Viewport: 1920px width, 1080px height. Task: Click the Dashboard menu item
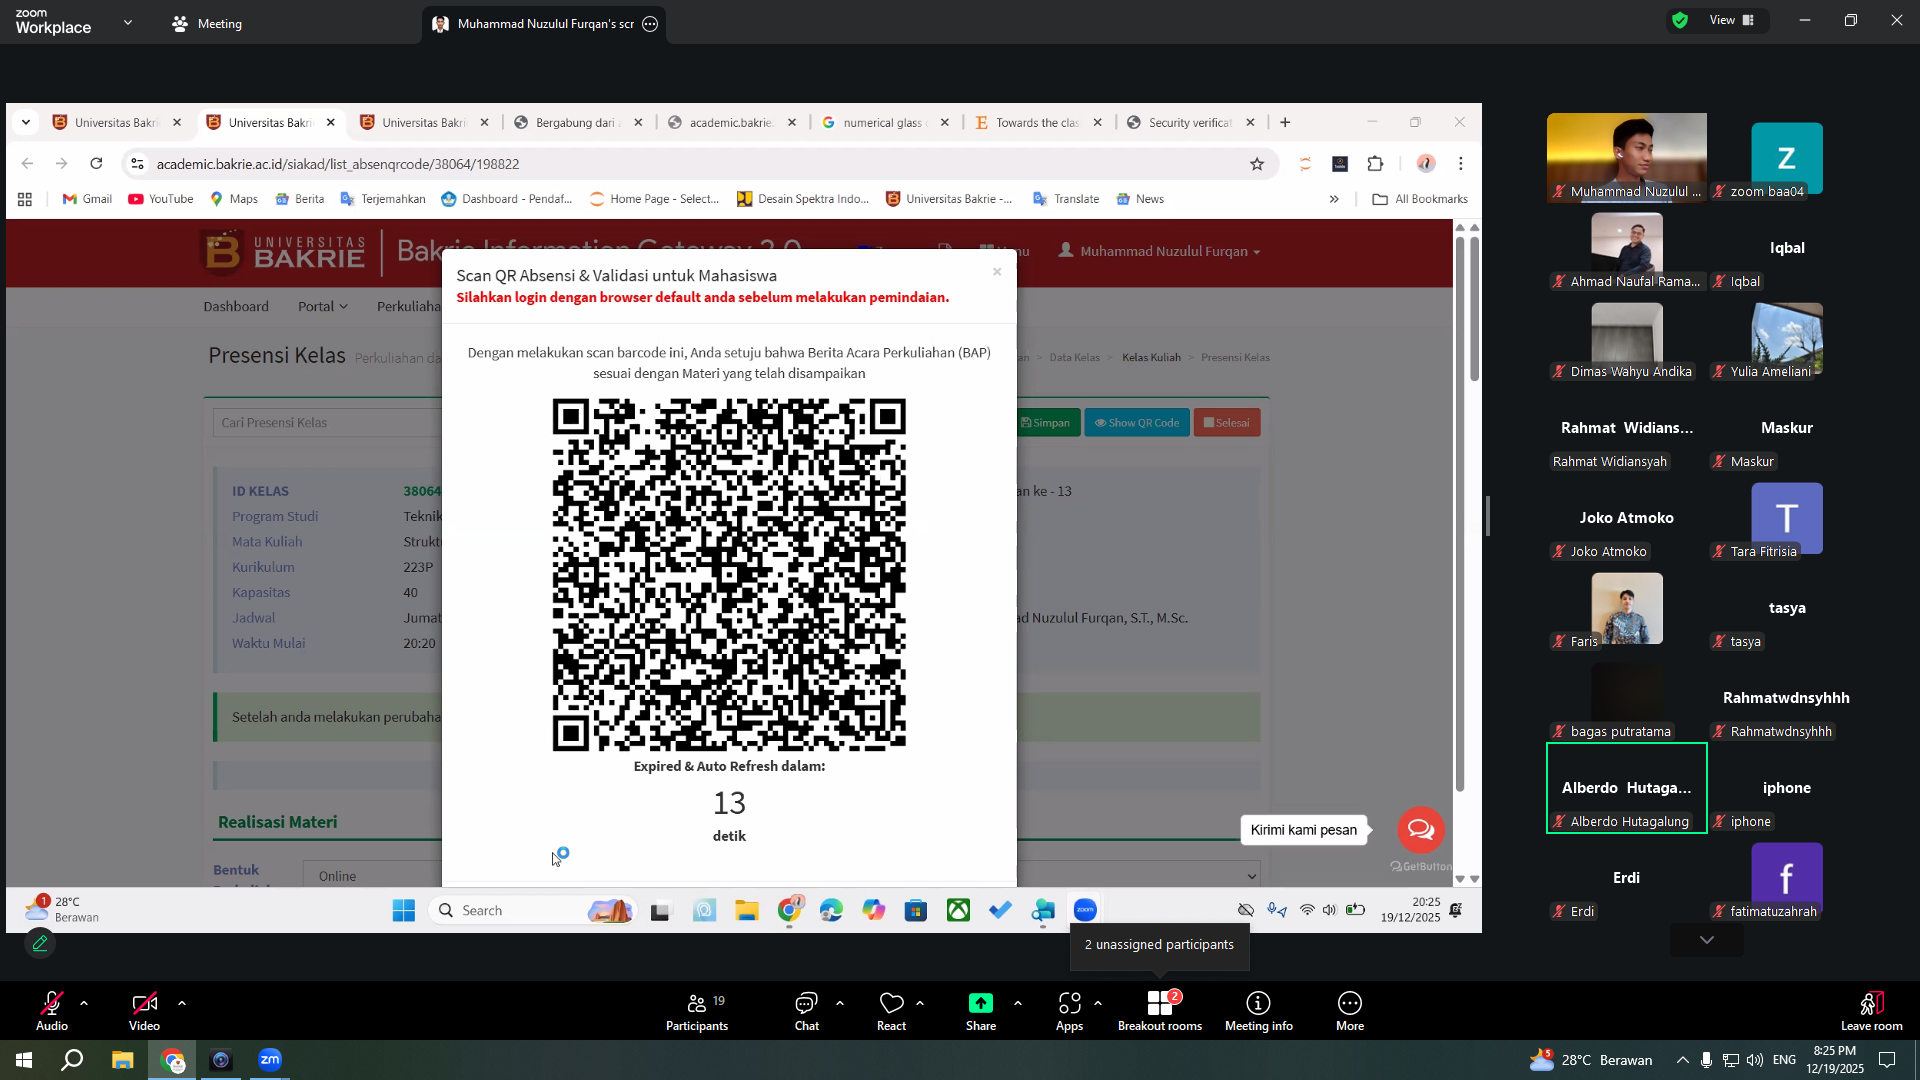point(236,307)
